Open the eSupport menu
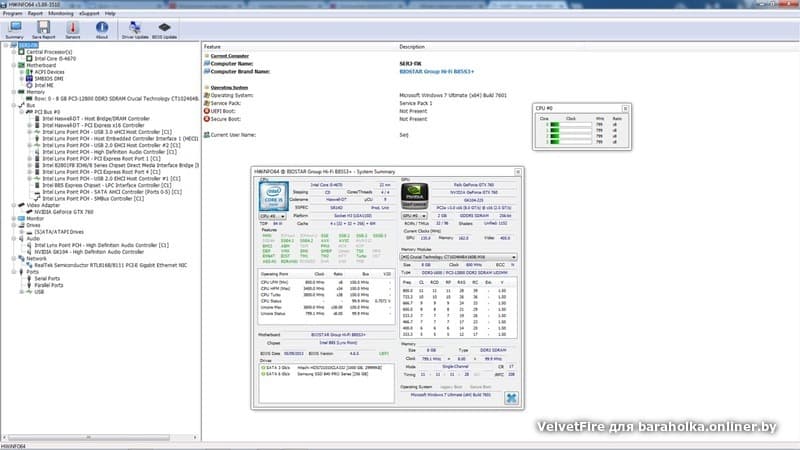The width and height of the screenshot is (800, 450). [x=89, y=13]
